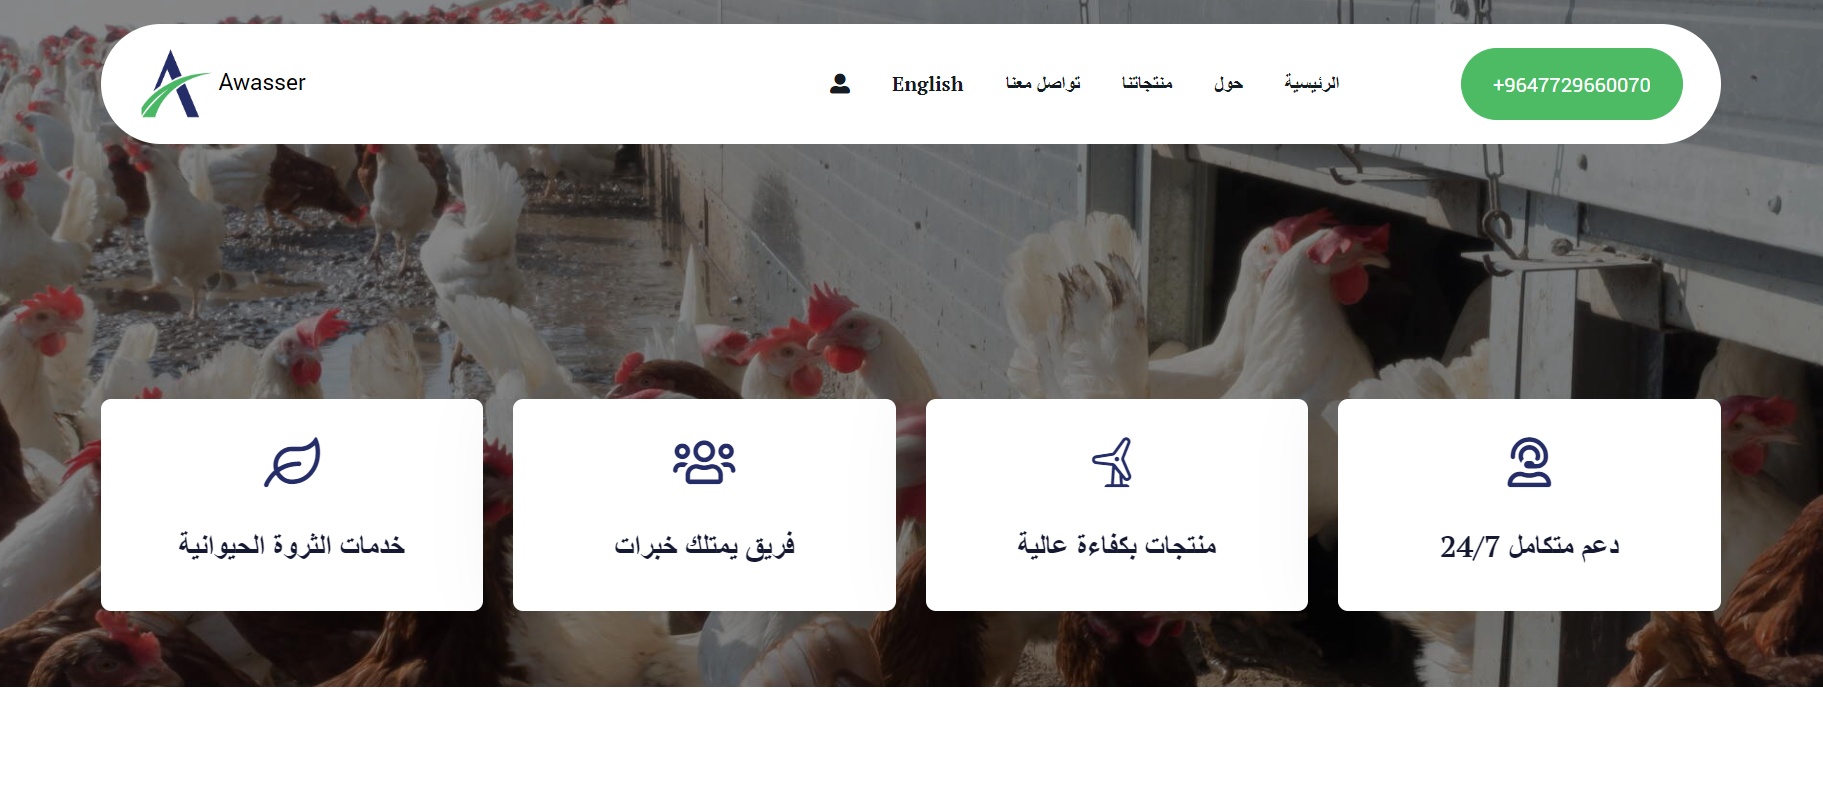Open the user account icon
The image size is (1823, 792).
click(x=840, y=84)
